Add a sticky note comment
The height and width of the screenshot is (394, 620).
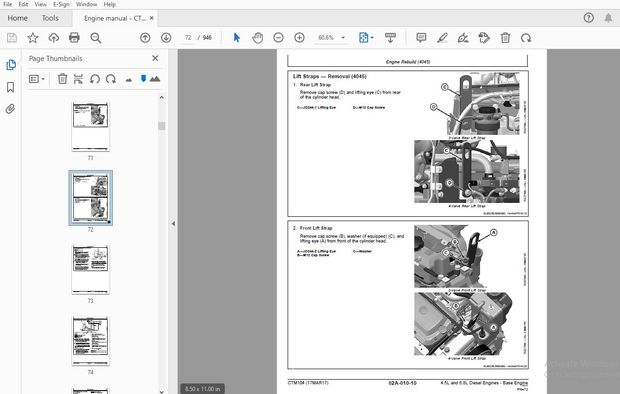coord(421,38)
